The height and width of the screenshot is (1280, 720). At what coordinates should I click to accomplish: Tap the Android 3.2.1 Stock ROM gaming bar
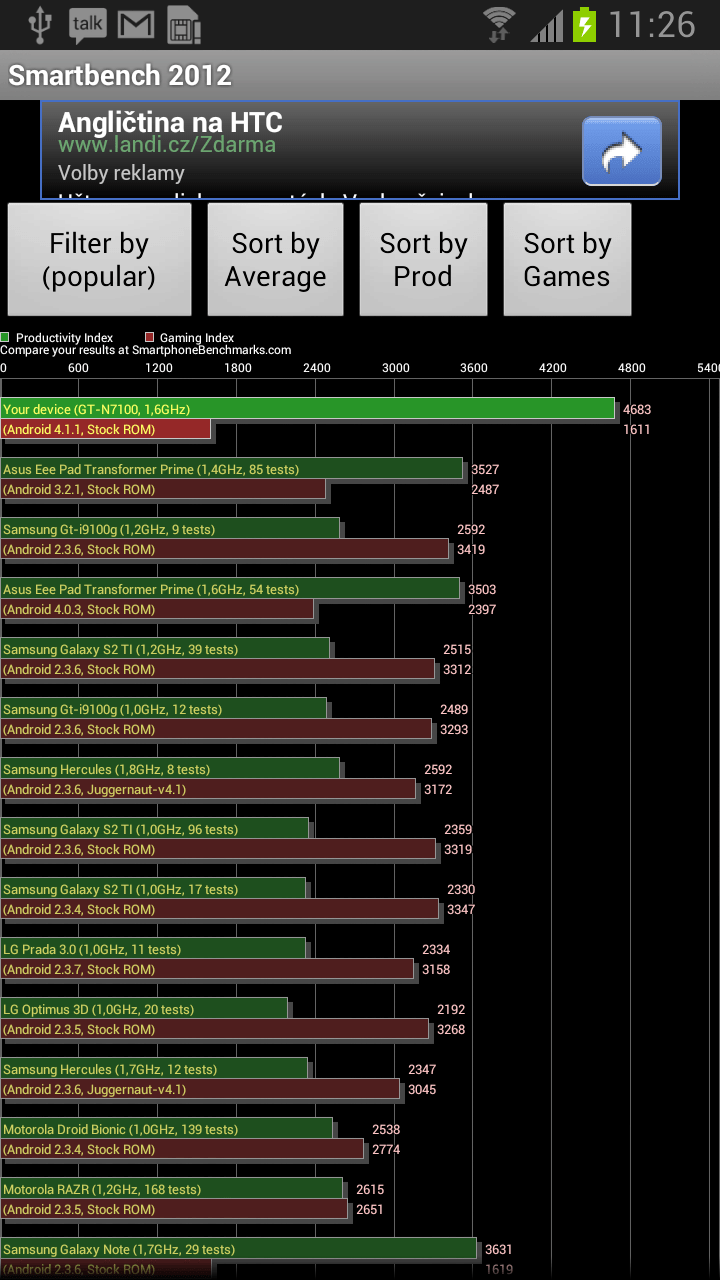[163, 489]
